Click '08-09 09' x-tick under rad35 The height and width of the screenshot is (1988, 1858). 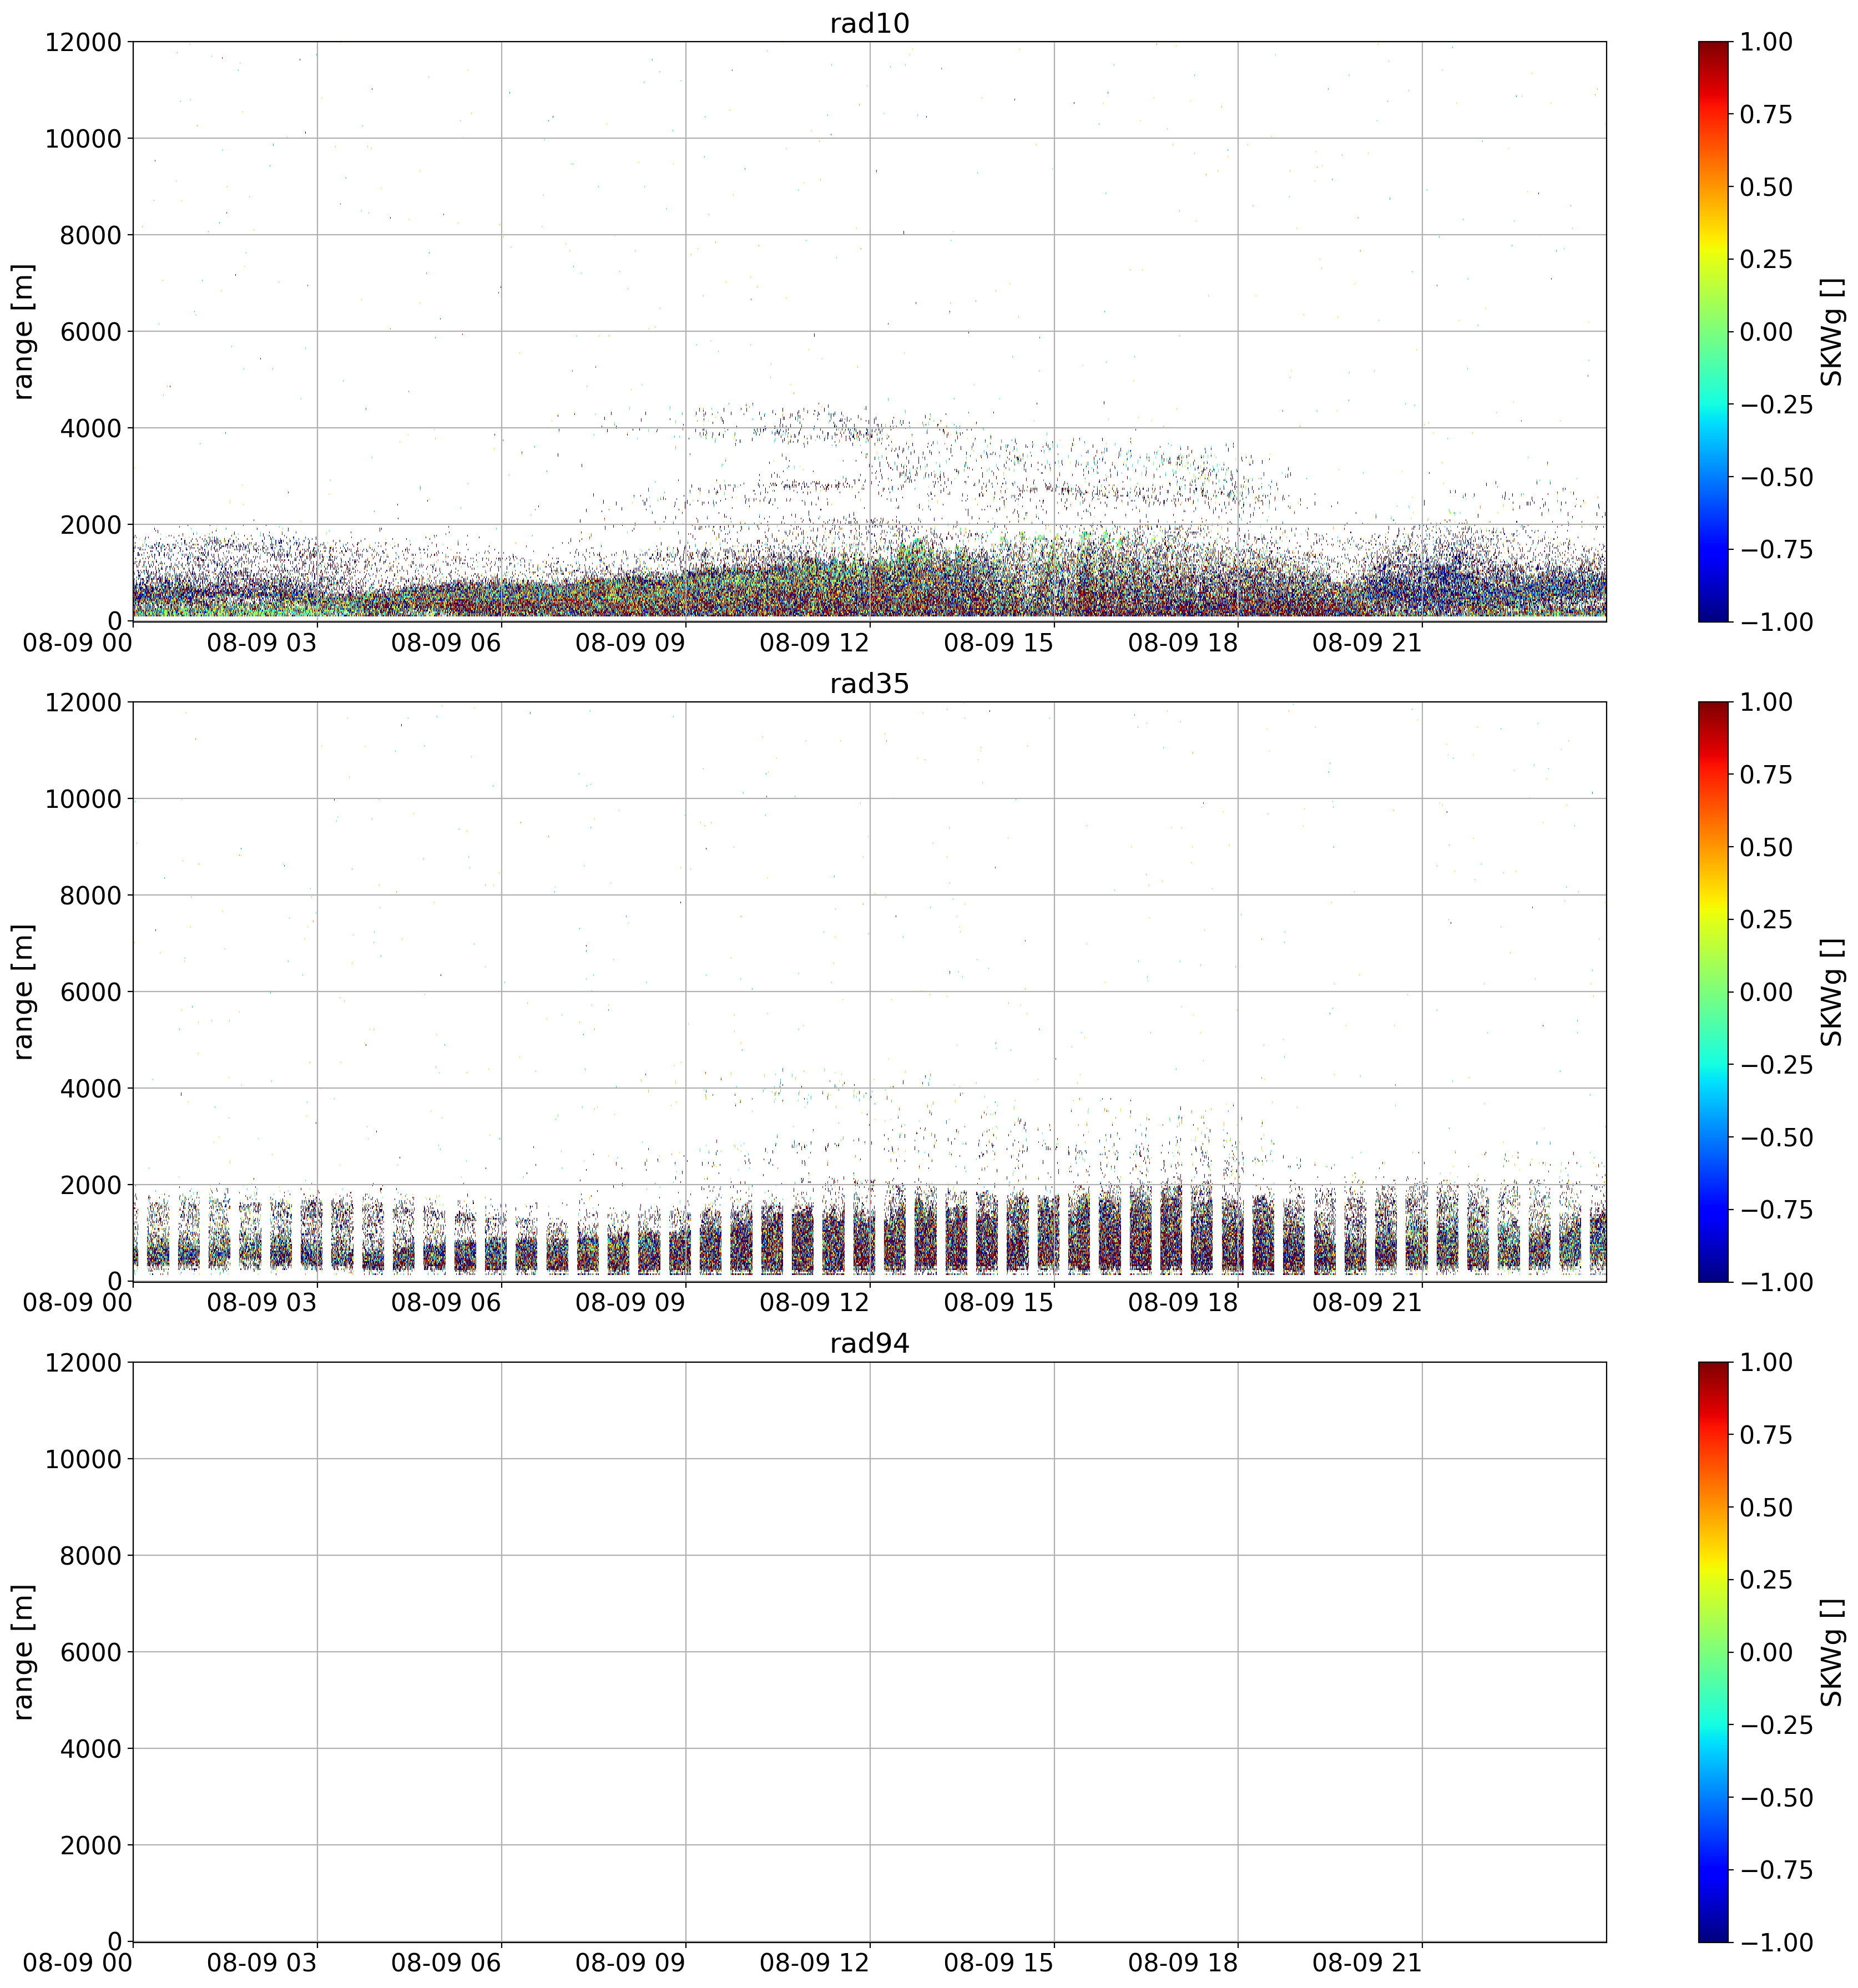(x=630, y=1303)
